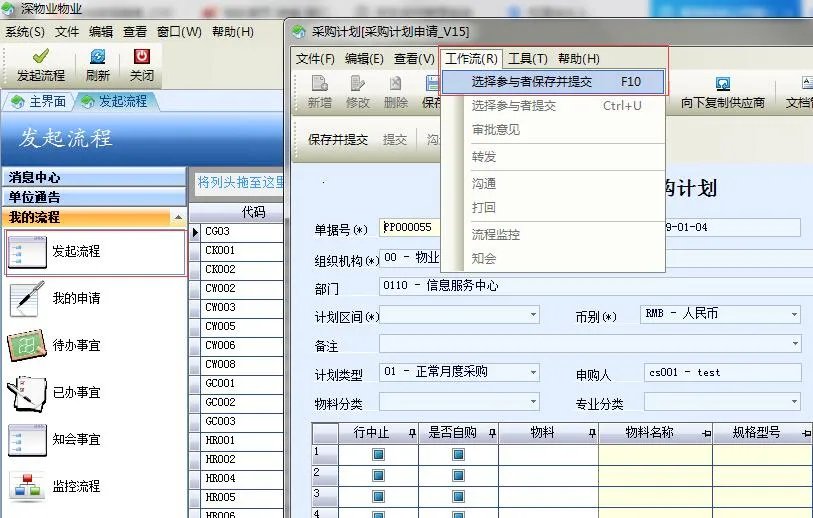Open 监控流程 flowchart icon in sidebar
Image resolution: width=813 pixels, height=518 pixels.
click(27, 486)
